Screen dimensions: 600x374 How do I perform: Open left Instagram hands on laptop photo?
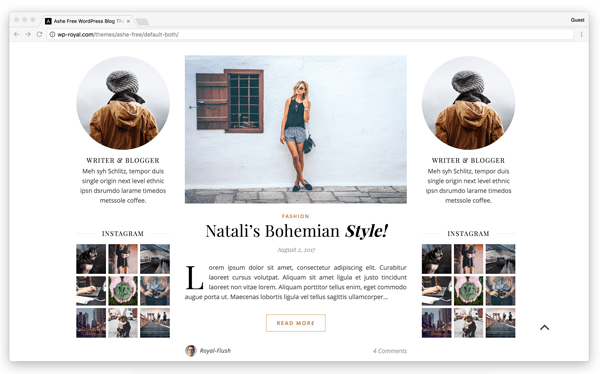click(91, 291)
